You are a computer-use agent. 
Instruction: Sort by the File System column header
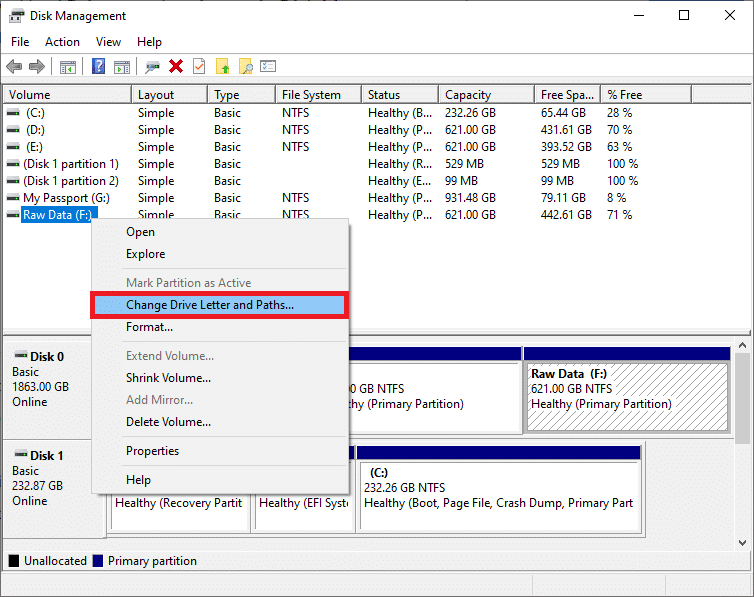311,95
